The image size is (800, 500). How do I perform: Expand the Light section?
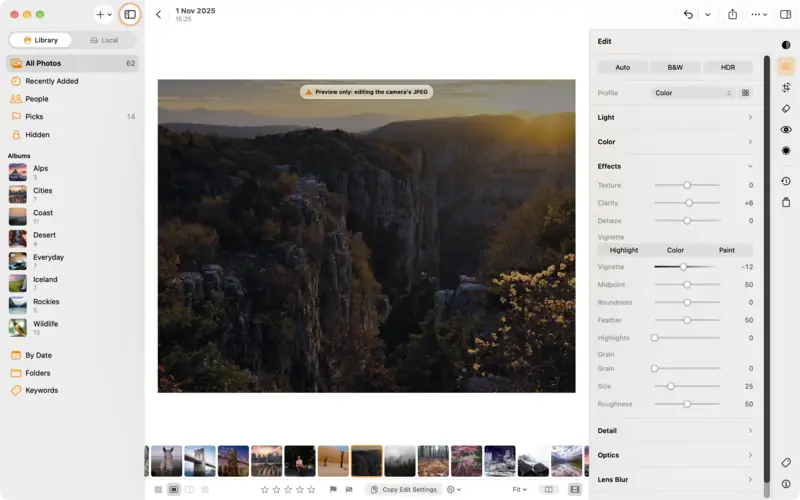click(675, 117)
